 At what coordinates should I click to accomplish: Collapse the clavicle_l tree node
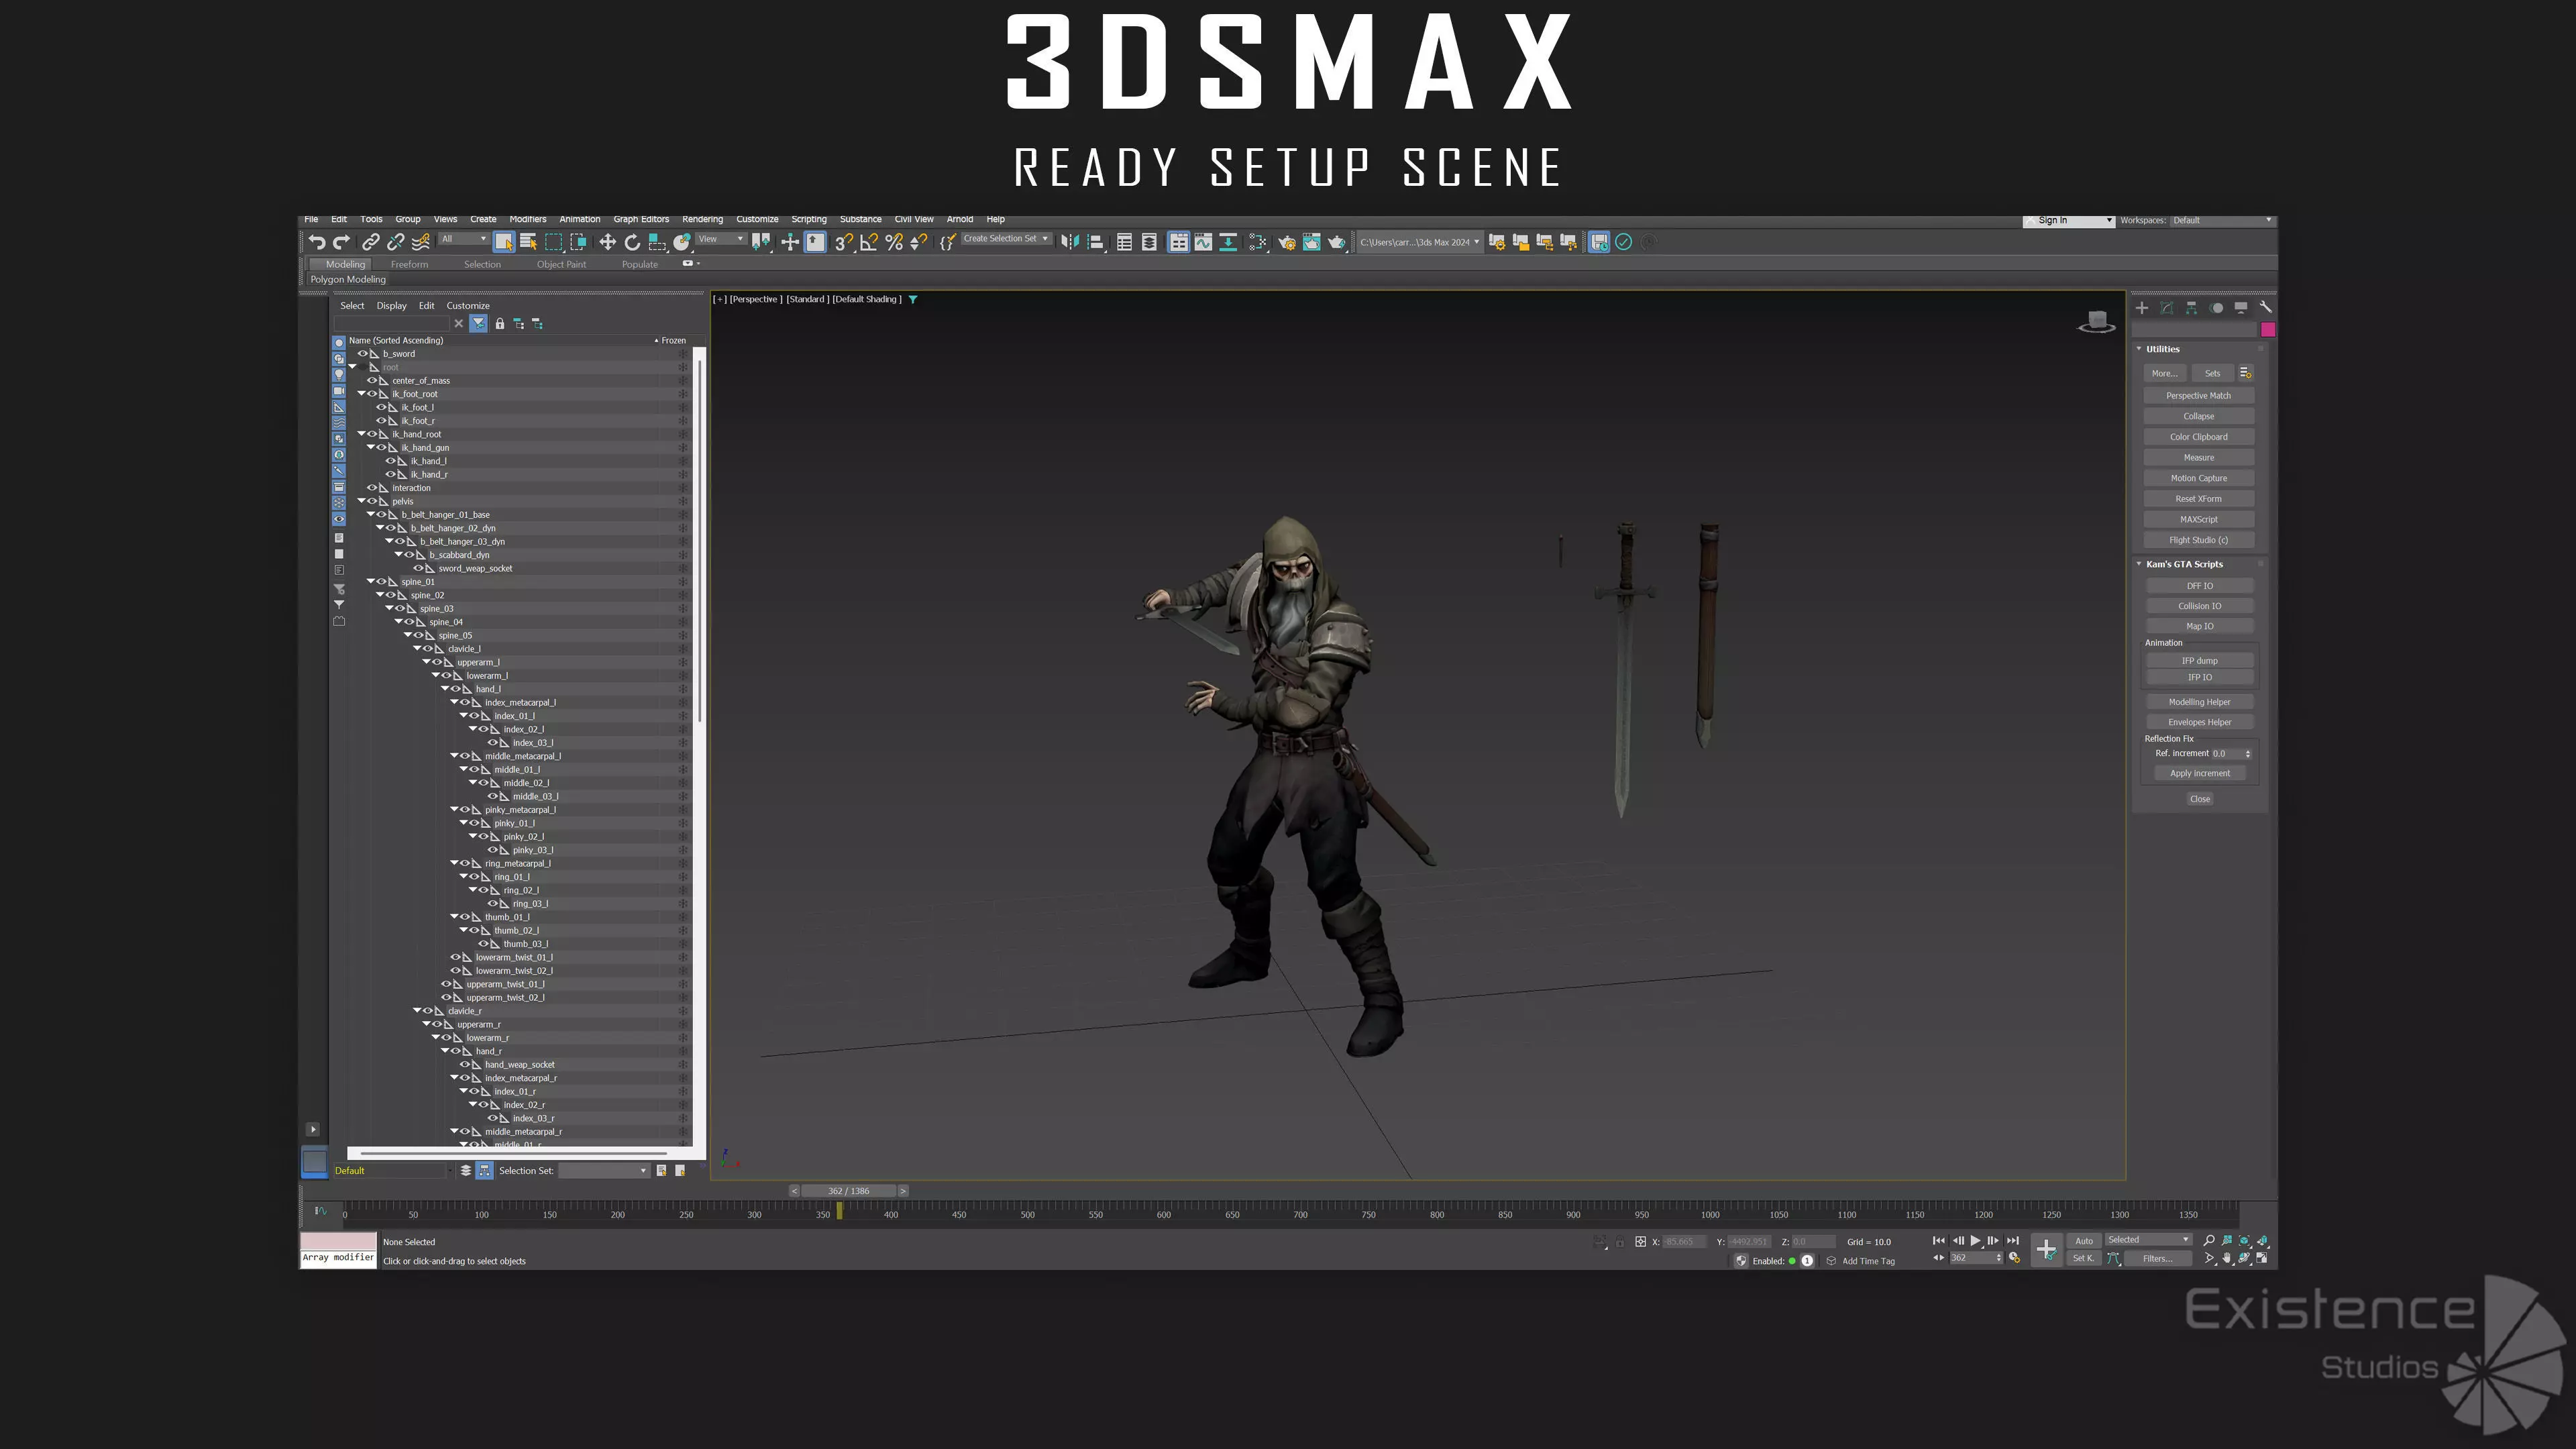point(418,649)
